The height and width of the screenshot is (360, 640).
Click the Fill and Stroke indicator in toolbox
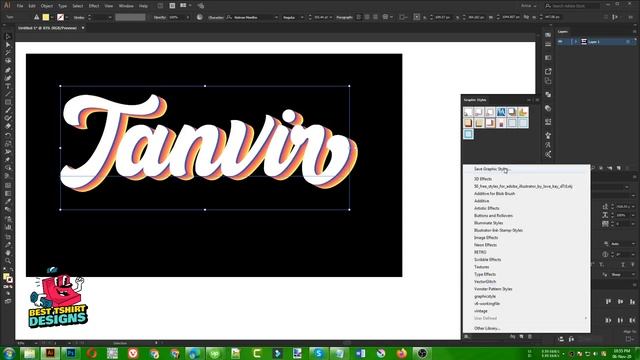[8, 278]
